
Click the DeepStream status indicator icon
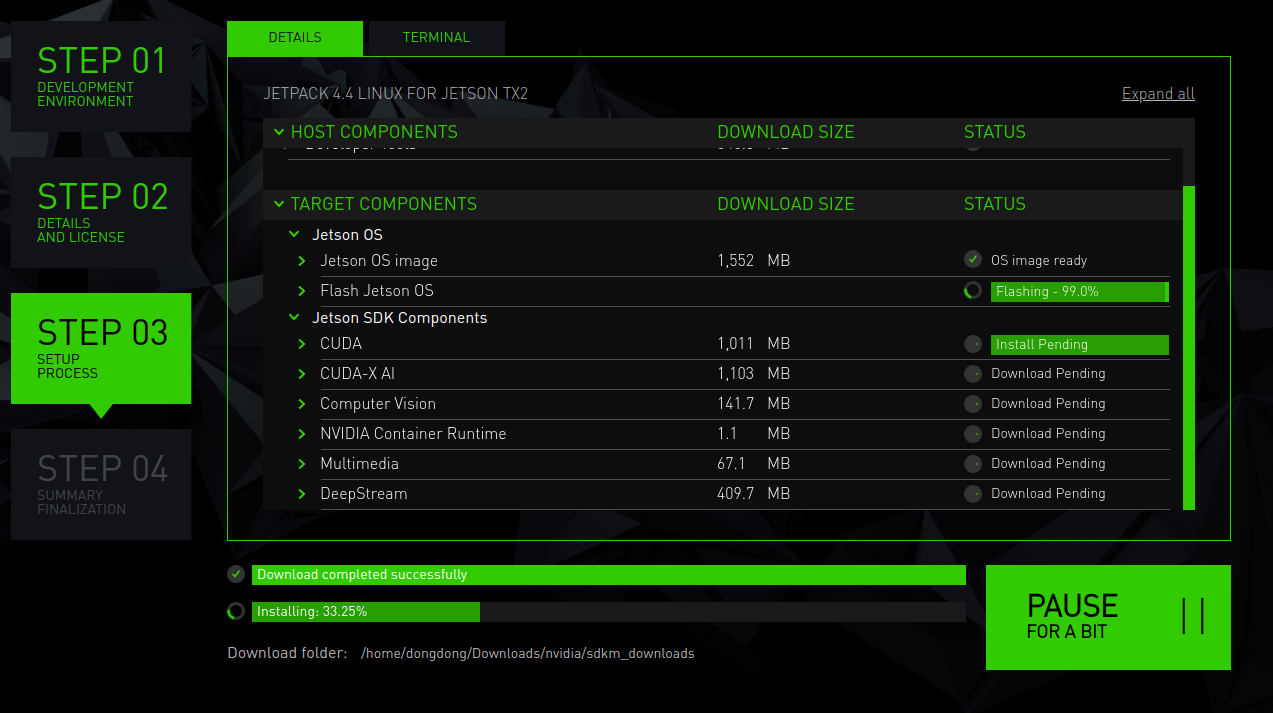(972, 494)
